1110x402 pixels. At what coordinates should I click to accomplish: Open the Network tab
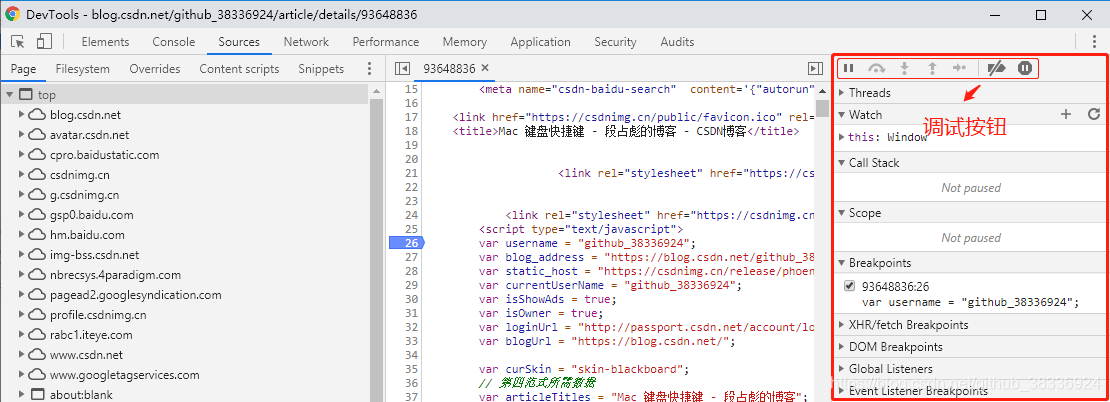306,42
